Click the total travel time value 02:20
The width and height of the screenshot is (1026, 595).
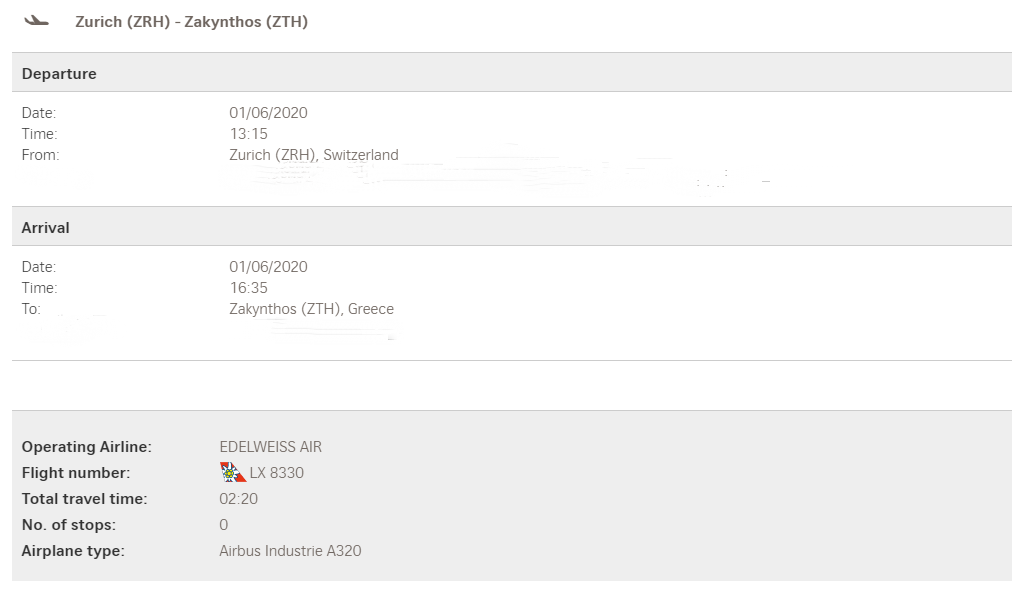pos(238,499)
